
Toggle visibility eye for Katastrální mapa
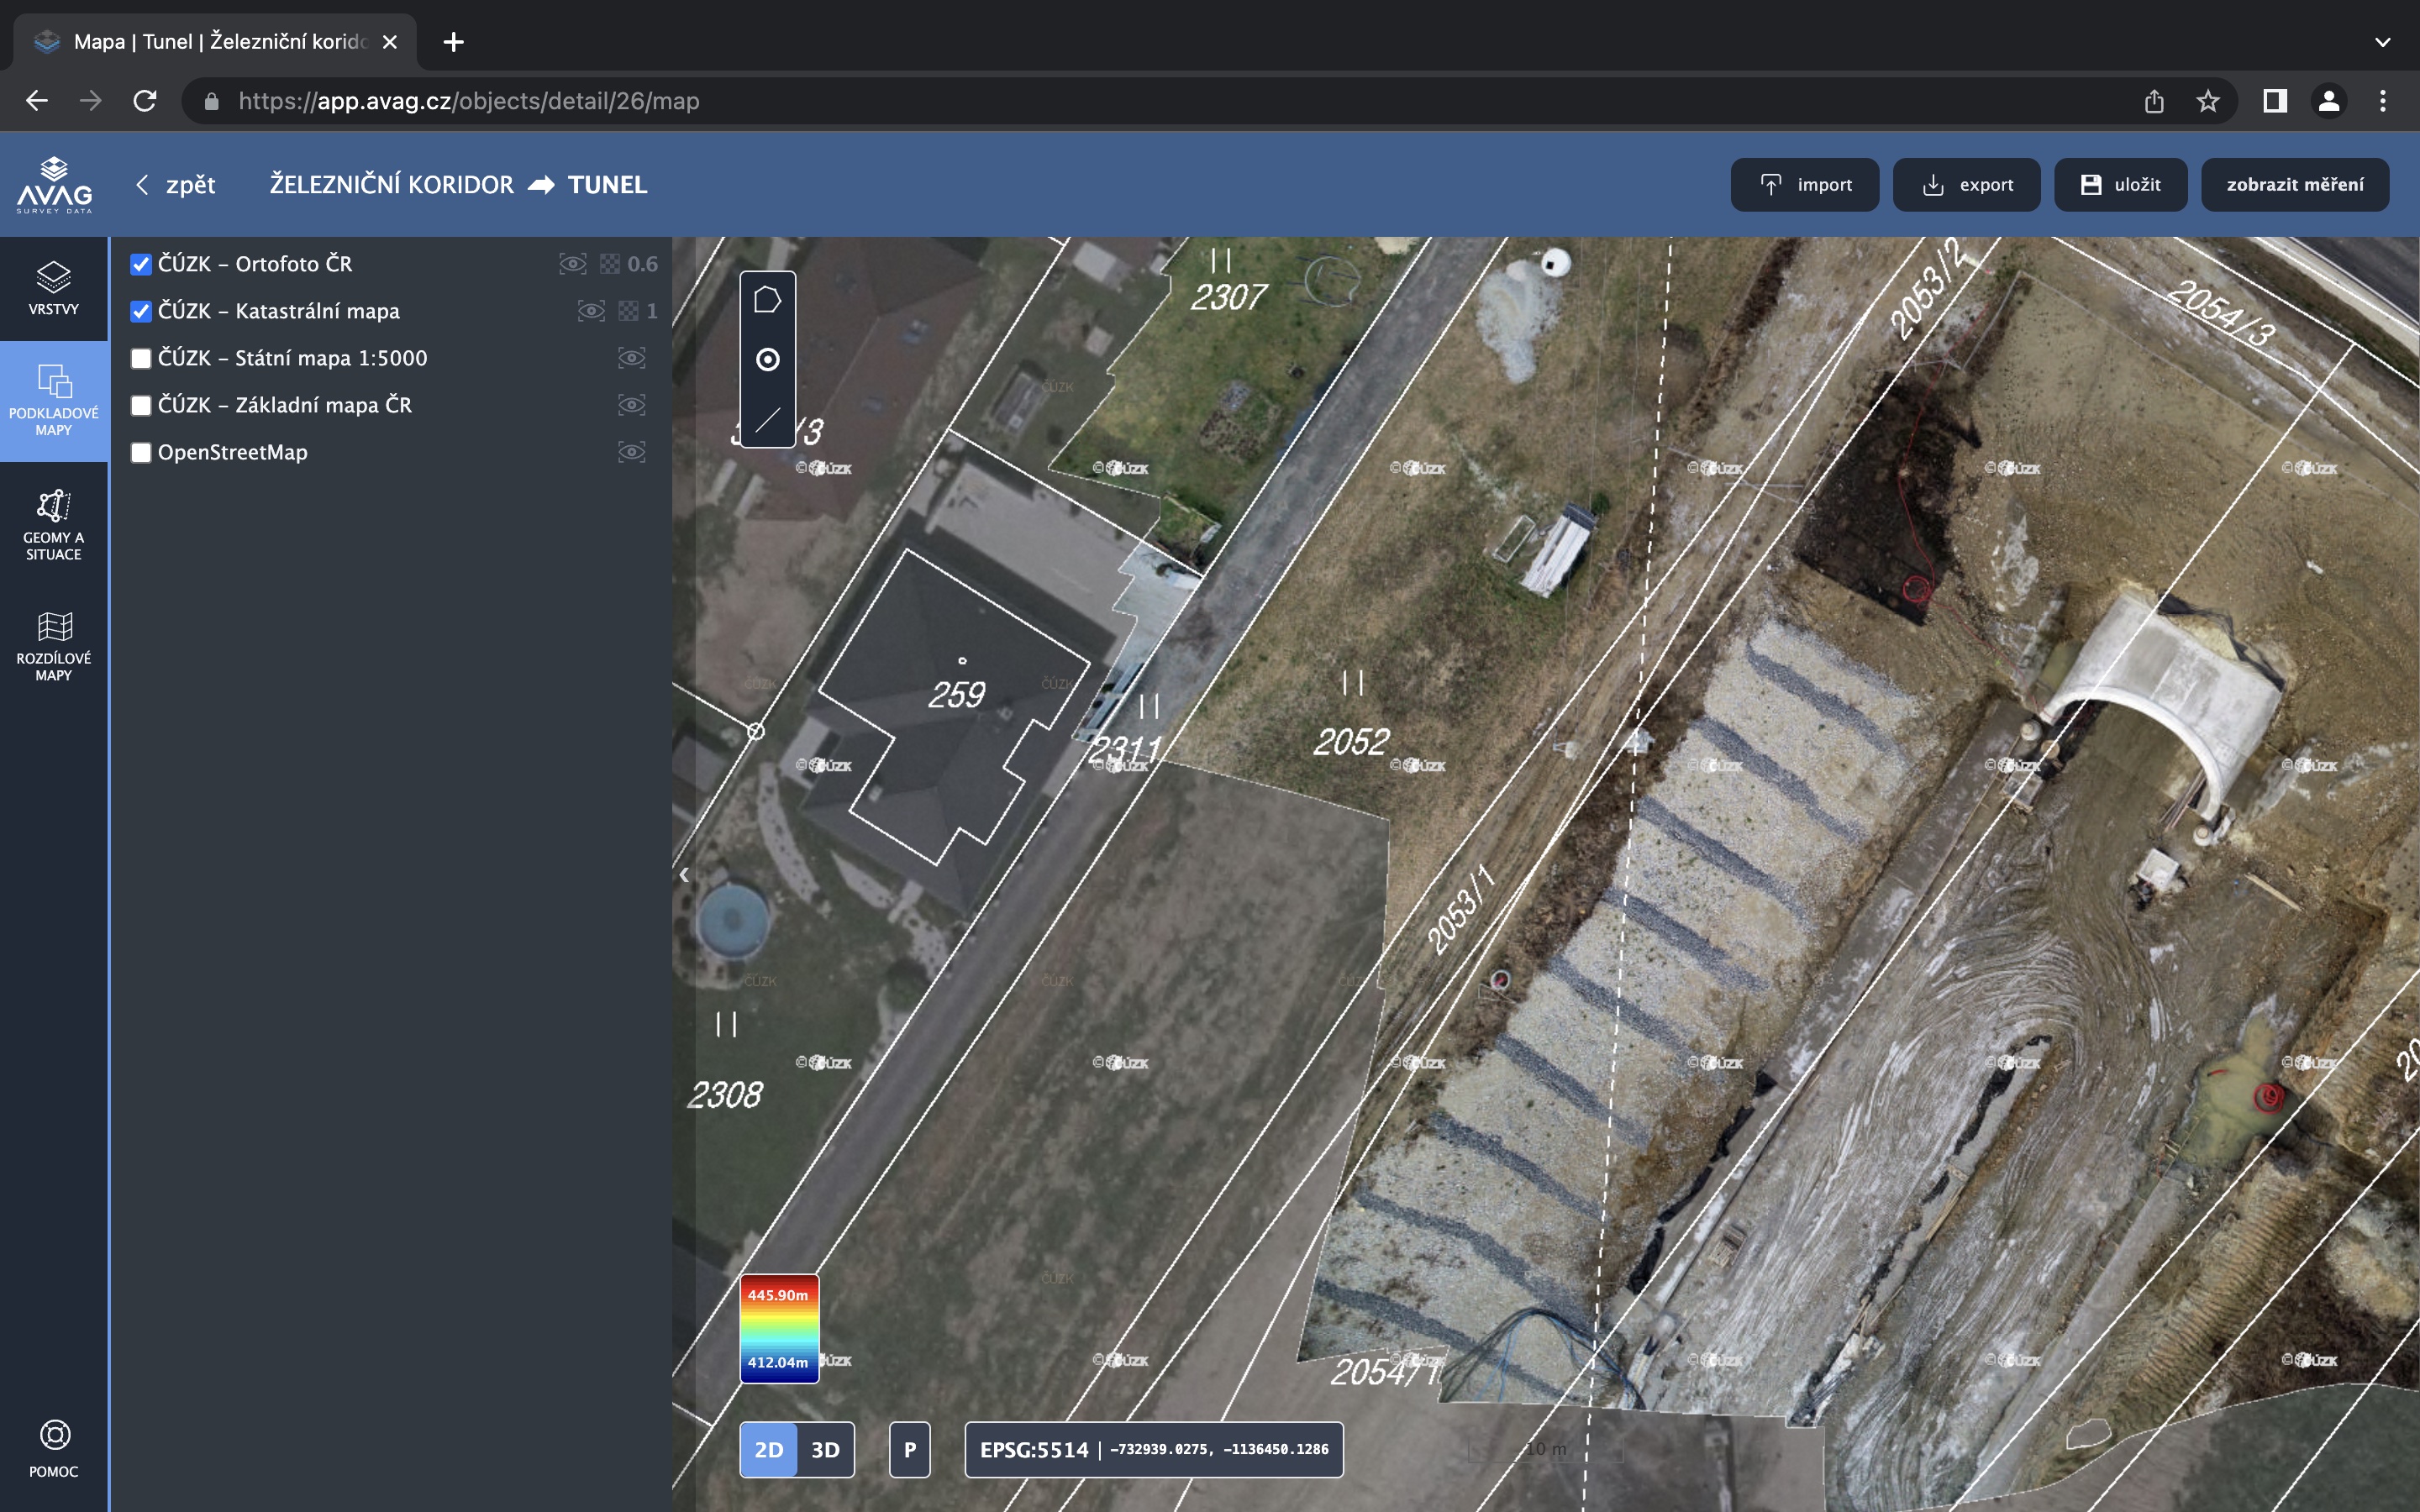[x=591, y=311]
